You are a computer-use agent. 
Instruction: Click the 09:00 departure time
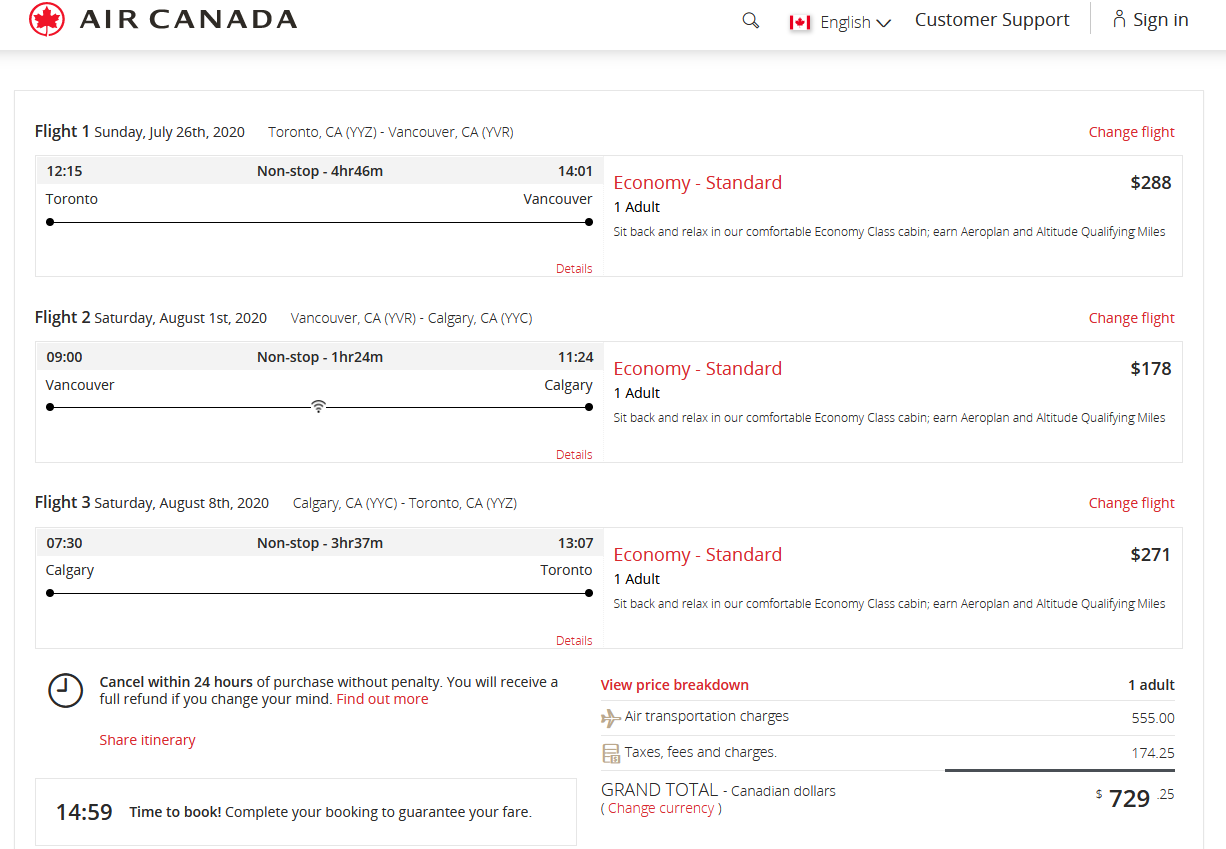click(x=64, y=357)
